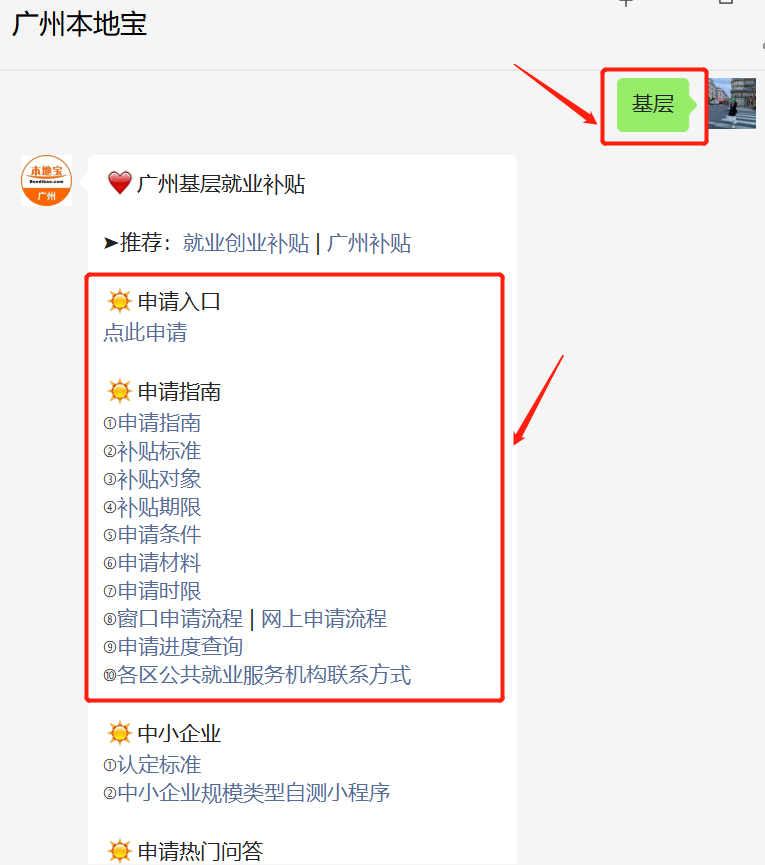Open 窗口申请流程 link
The image size is (765, 865).
click(x=180, y=619)
